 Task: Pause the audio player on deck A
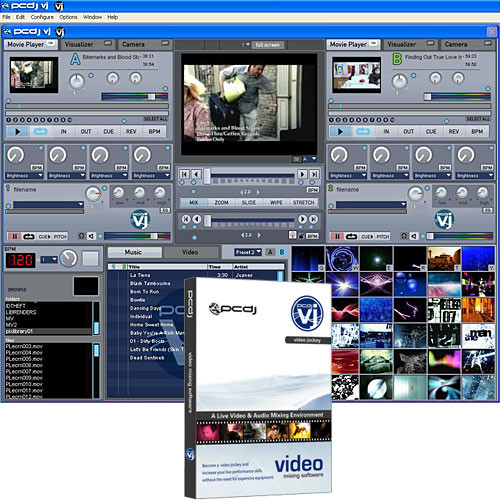[14, 236]
